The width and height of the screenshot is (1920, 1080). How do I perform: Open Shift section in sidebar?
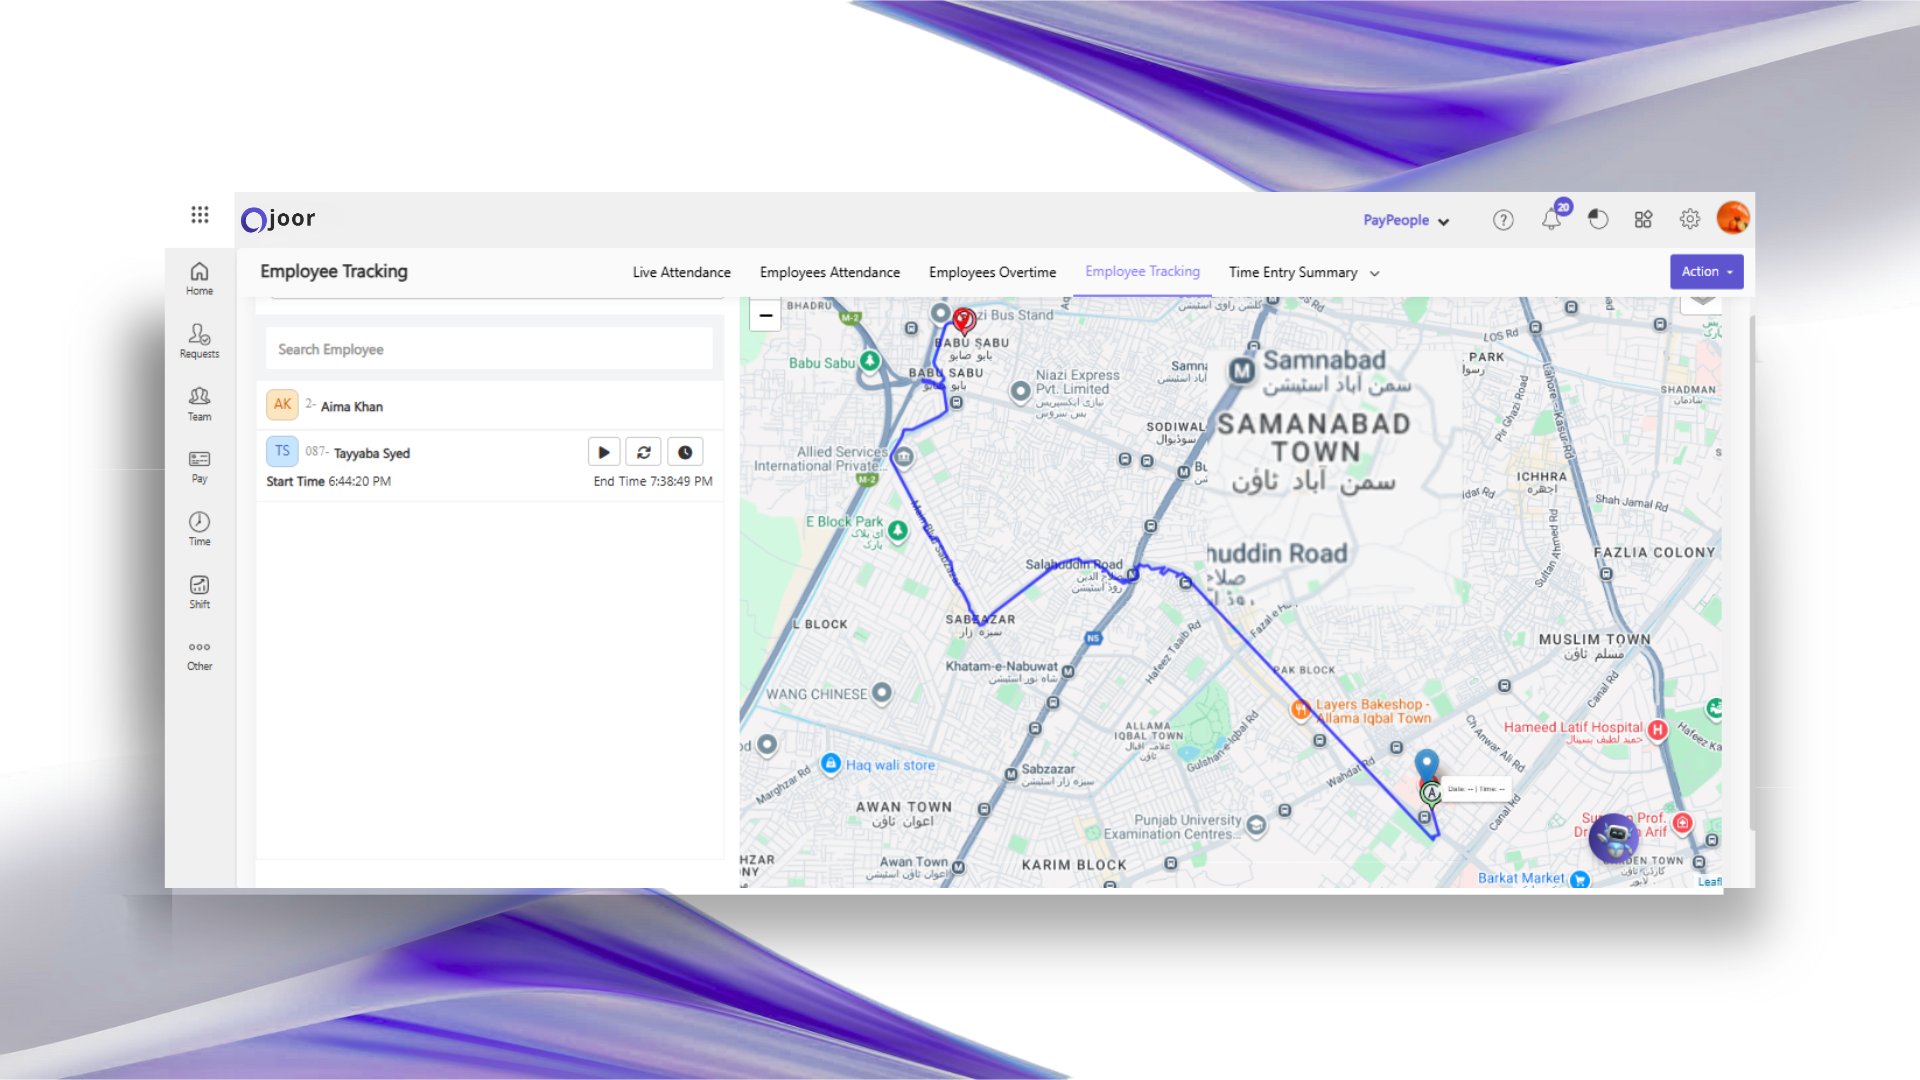click(x=199, y=591)
